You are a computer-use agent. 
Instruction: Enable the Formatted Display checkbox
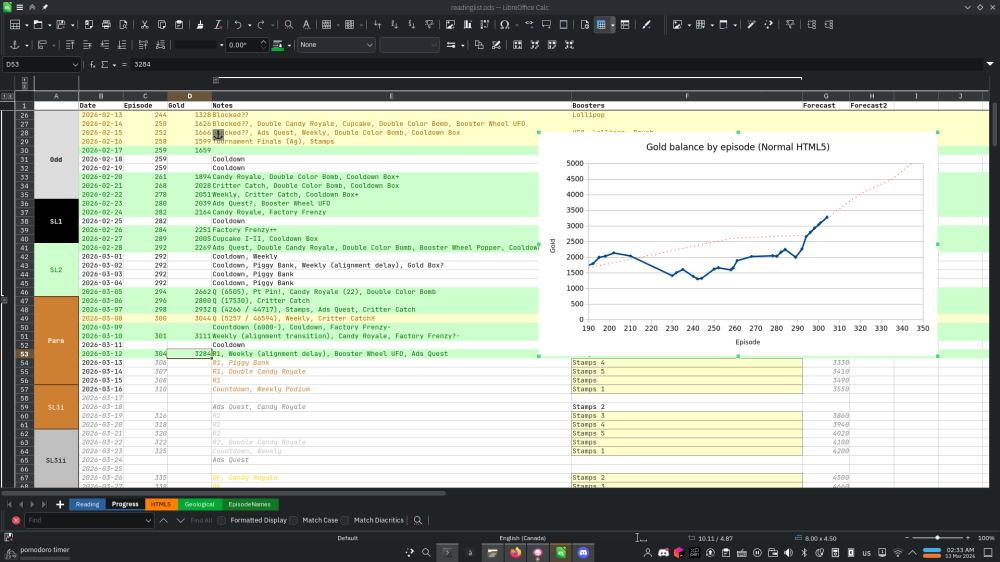click(222, 520)
